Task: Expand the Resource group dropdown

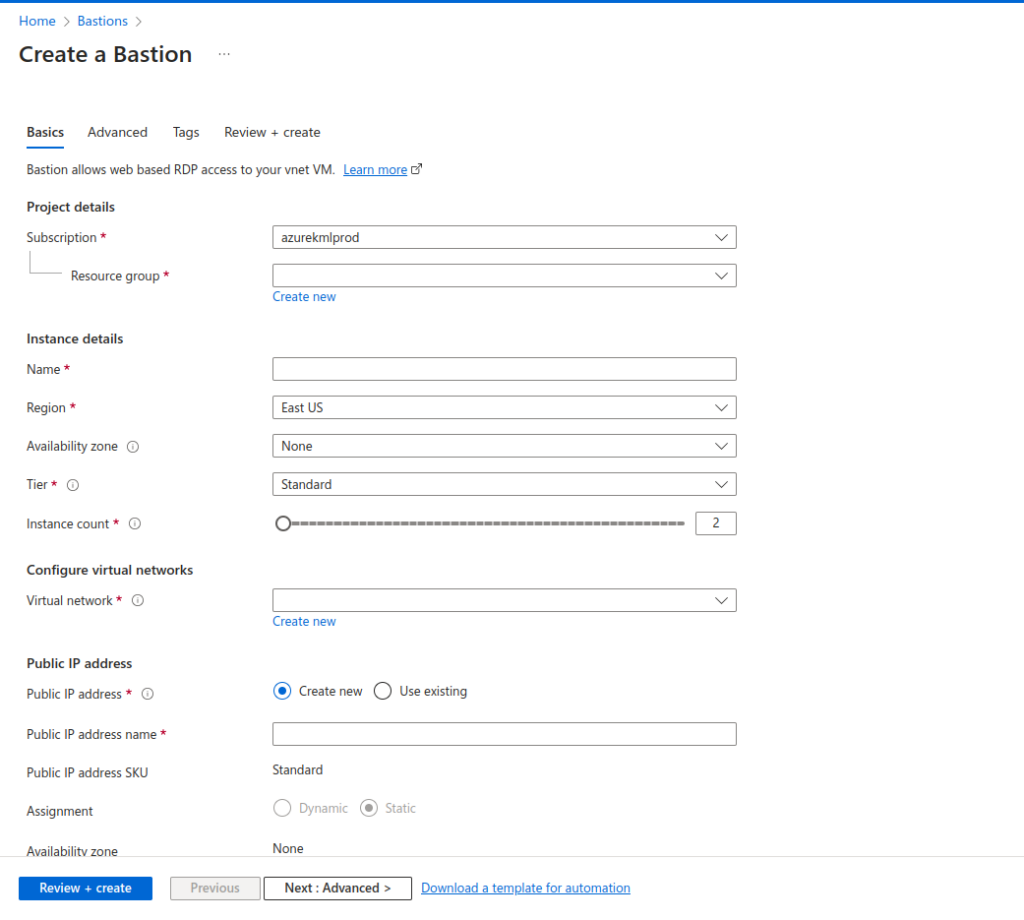Action: click(x=504, y=275)
